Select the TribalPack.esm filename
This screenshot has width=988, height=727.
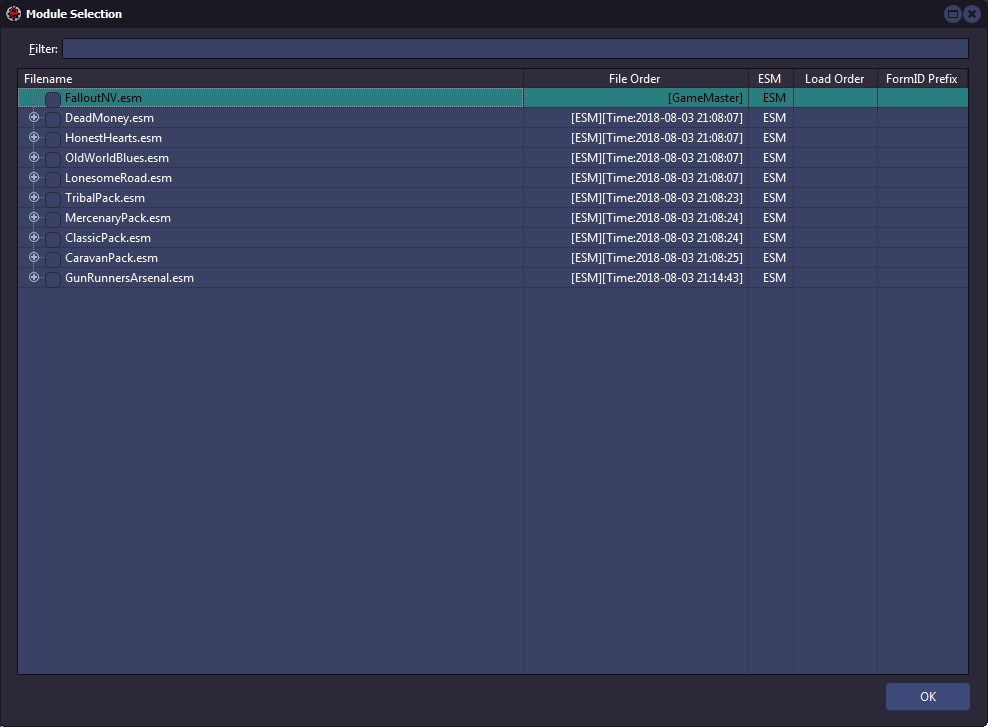105,198
